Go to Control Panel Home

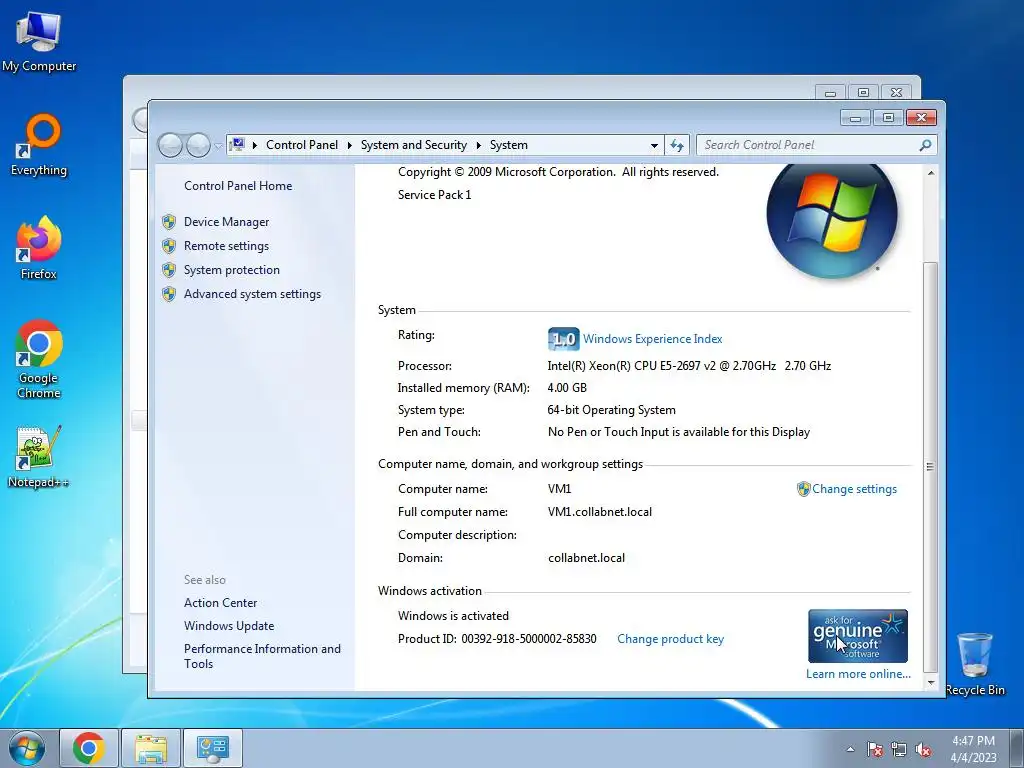238,185
